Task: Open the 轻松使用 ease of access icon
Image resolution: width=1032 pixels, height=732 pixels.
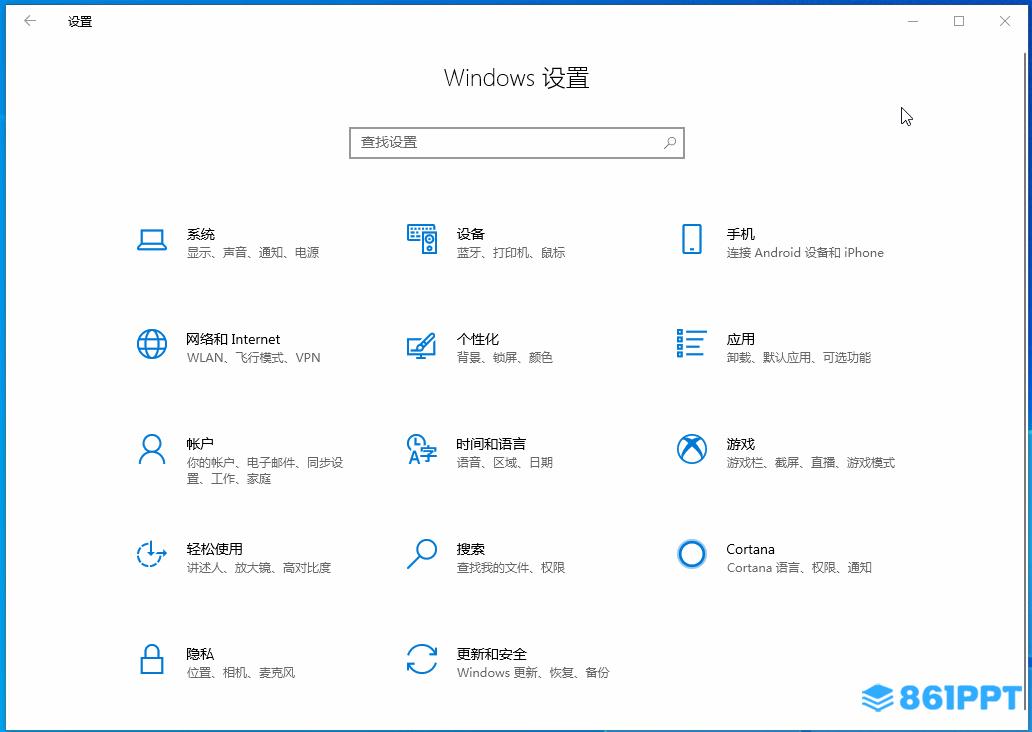Action: tap(151, 554)
